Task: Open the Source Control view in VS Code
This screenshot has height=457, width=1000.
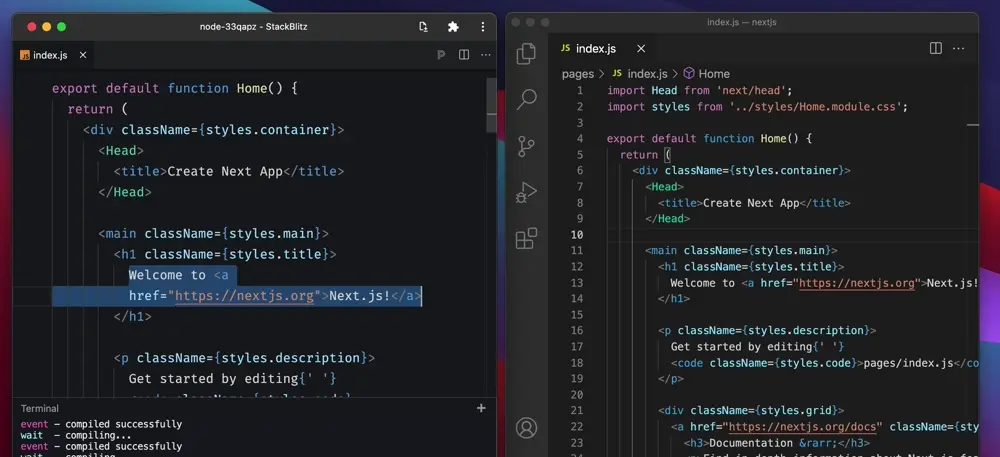Action: coord(526,147)
